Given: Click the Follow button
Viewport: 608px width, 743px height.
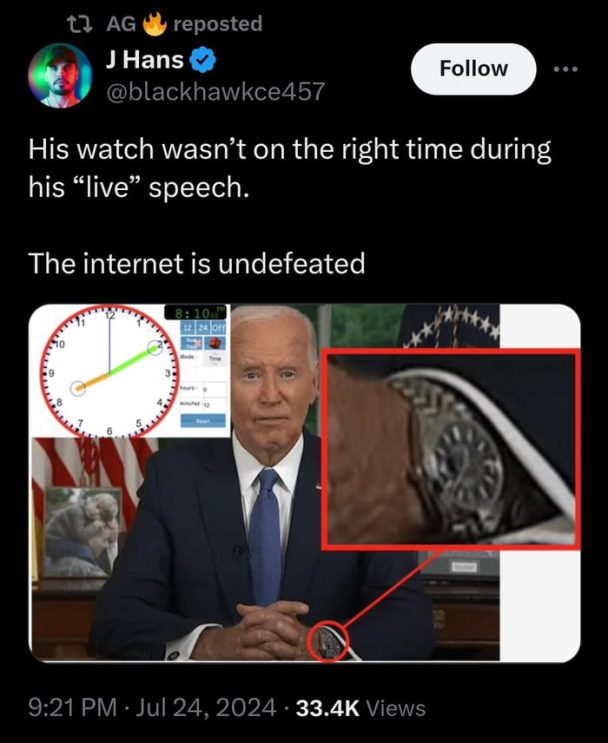Looking at the screenshot, I should point(473,69).
